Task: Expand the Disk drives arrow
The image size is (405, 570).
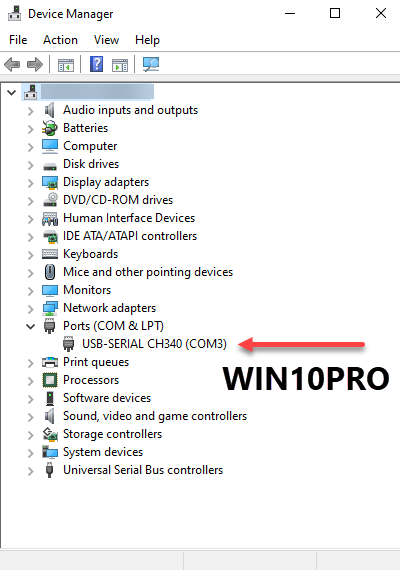Action: (x=31, y=165)
